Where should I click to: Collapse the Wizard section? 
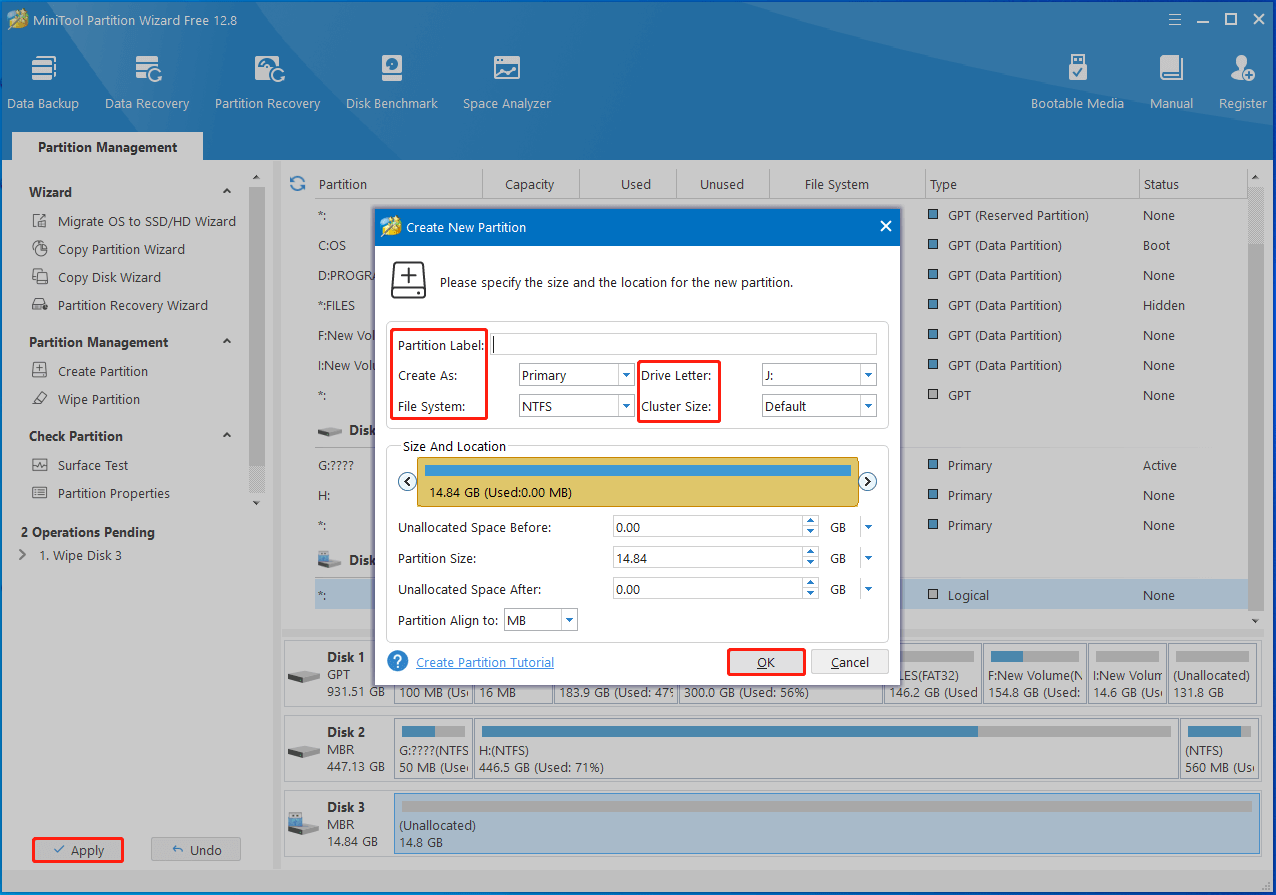227,192
